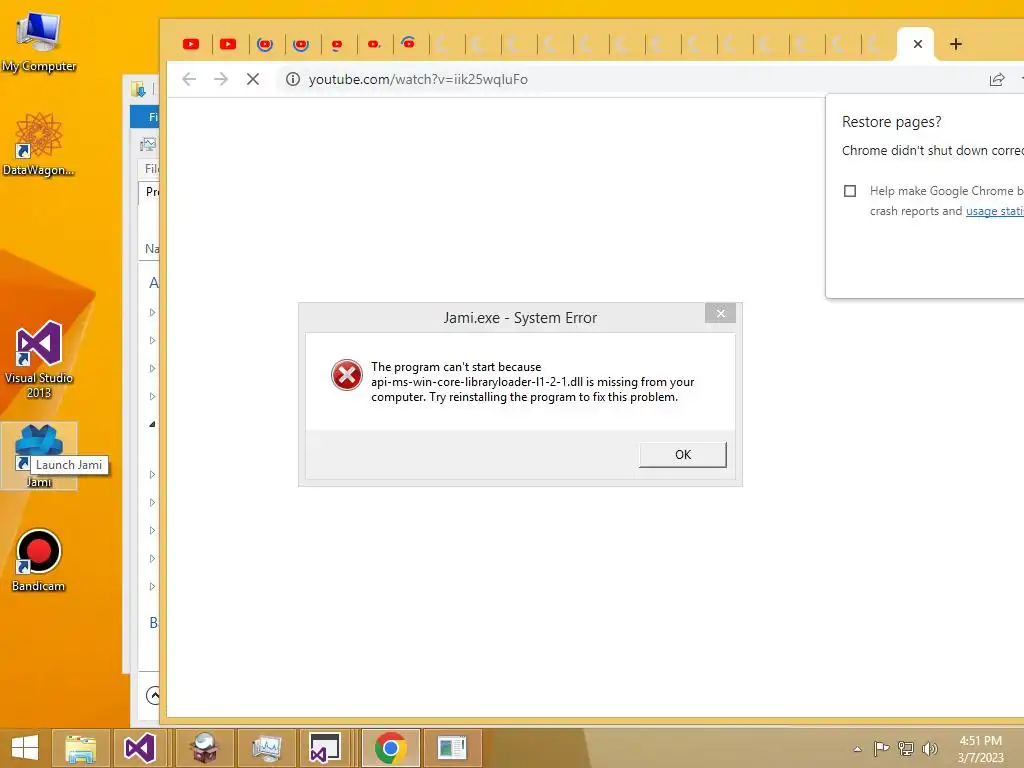
Task: Click the api-ms-win-core-libraryloader dll error text
Action: point(532,382)
